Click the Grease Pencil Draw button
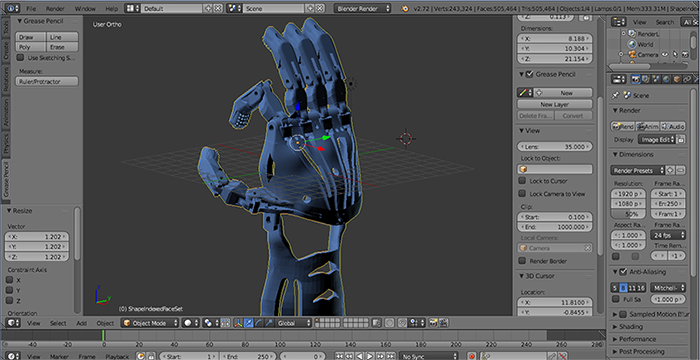Screen dimensions: 700x360 [x=31, y=37]
